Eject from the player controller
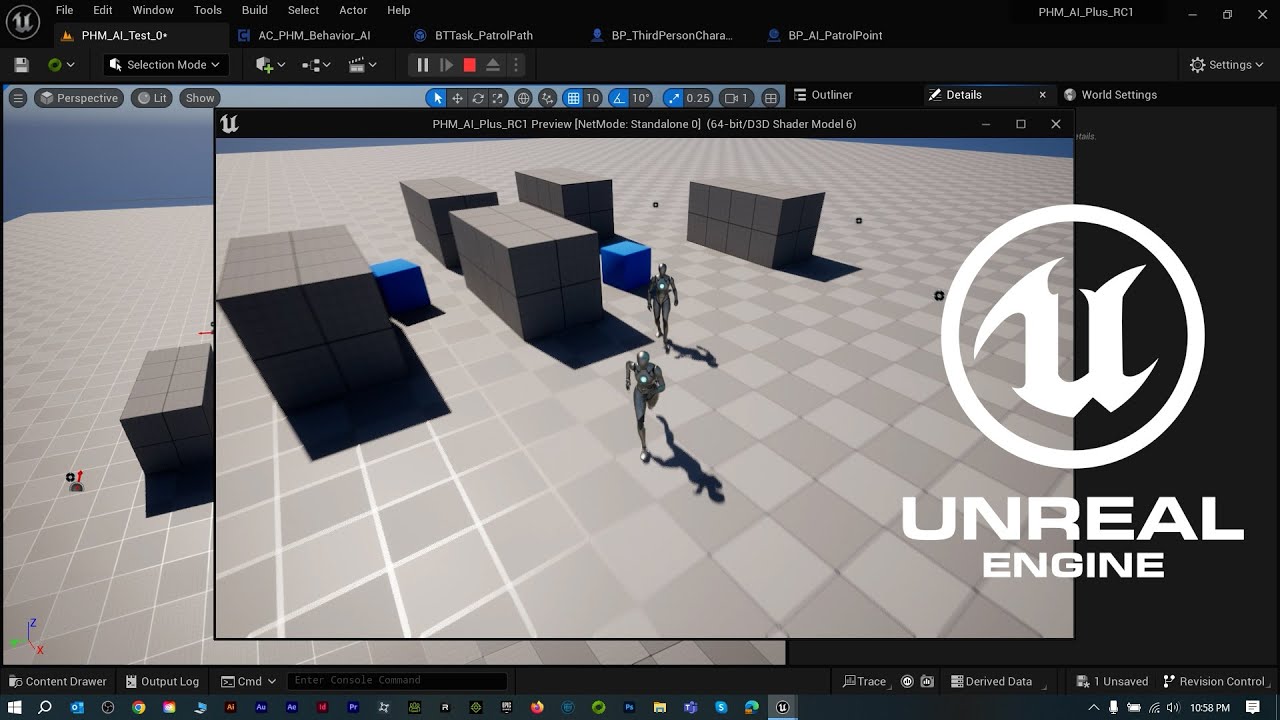 [493, 65]
